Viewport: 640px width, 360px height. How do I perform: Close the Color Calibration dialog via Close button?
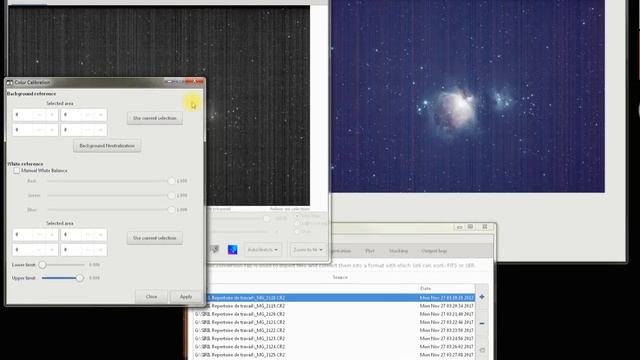151,297
